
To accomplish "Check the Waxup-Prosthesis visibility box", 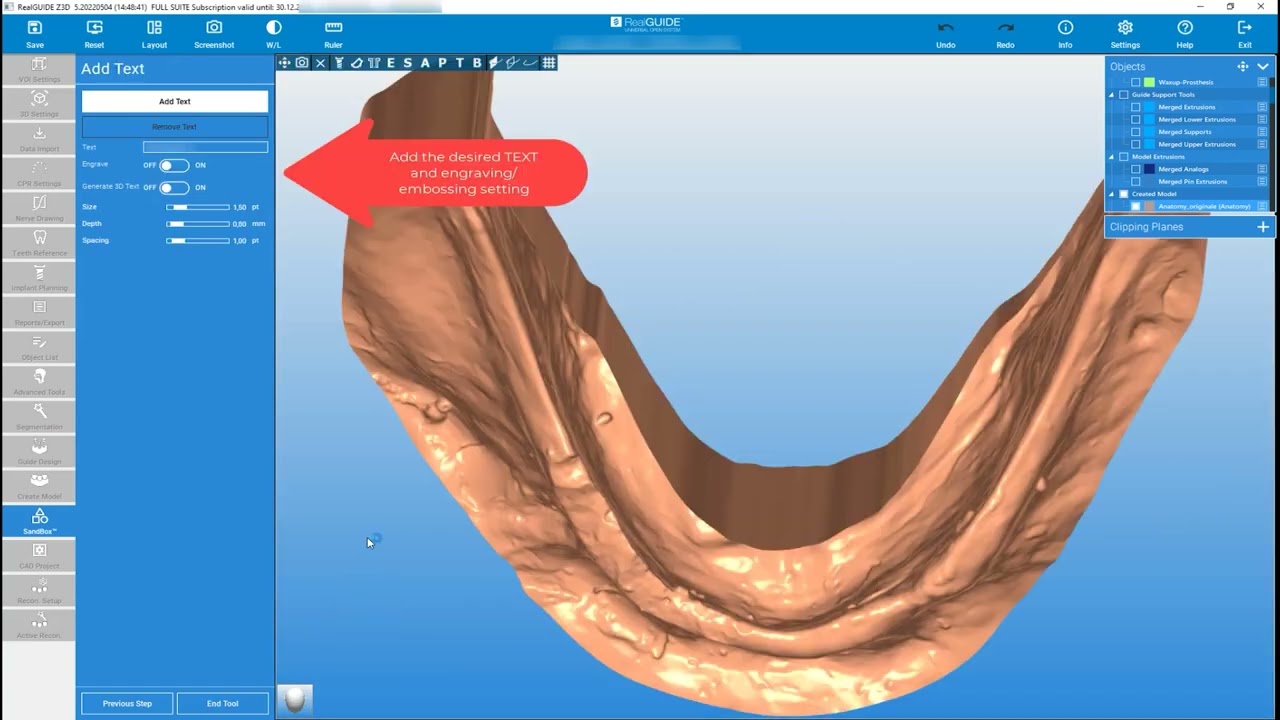I will 1136,82.
